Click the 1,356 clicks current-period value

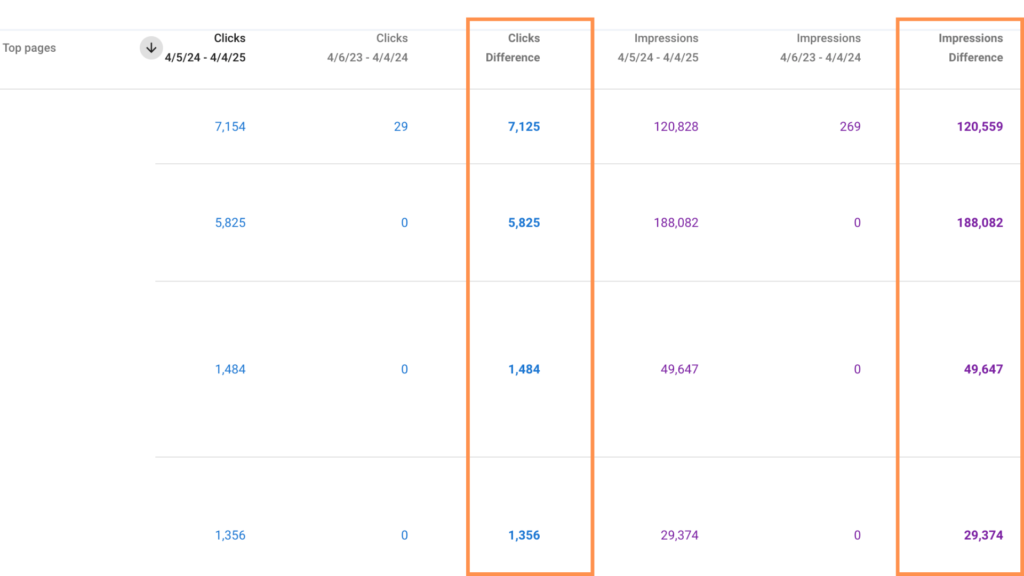[230, 535]
